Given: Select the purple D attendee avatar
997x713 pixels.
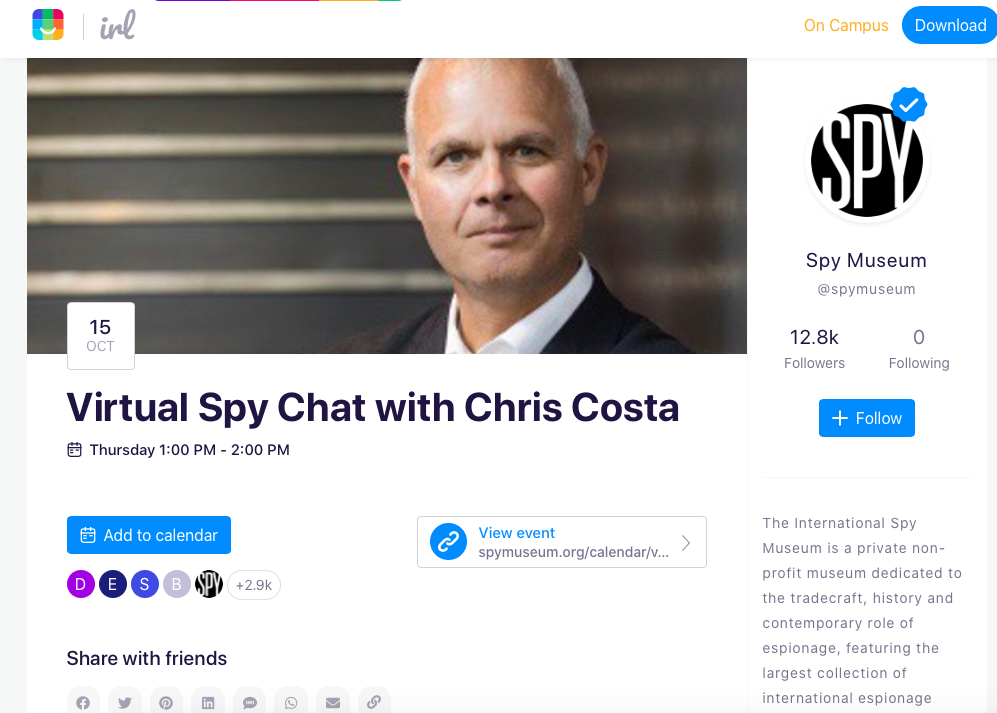Looking at the screenshot, I should 81,585.
